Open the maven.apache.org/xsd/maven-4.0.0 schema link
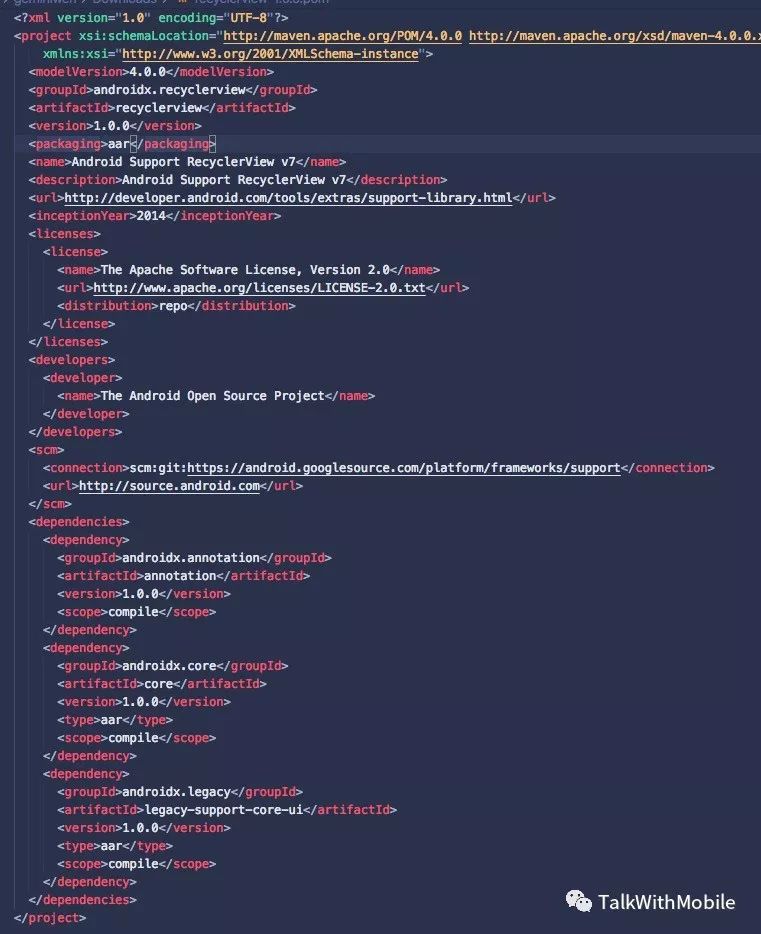 [615, 36]
